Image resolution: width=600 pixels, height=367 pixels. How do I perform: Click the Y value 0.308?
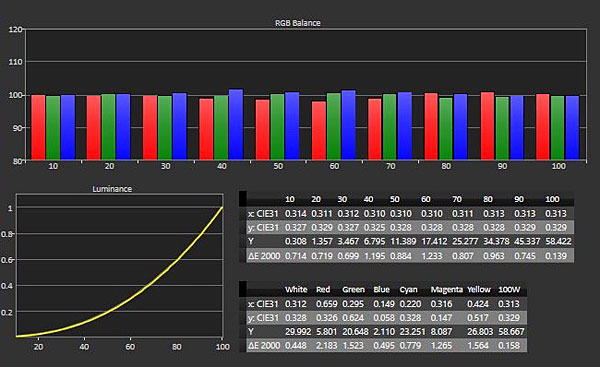tap(296, 241)
